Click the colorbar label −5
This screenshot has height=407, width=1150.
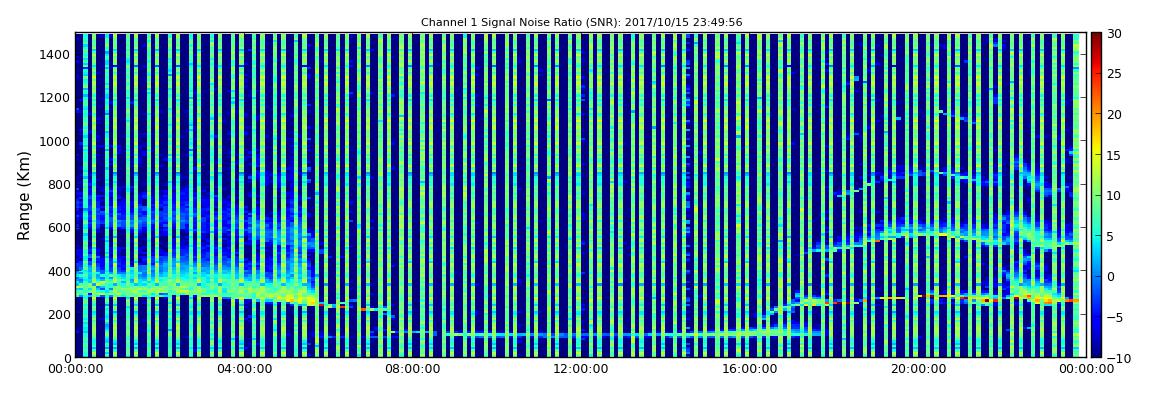(x=1115, y=317)
